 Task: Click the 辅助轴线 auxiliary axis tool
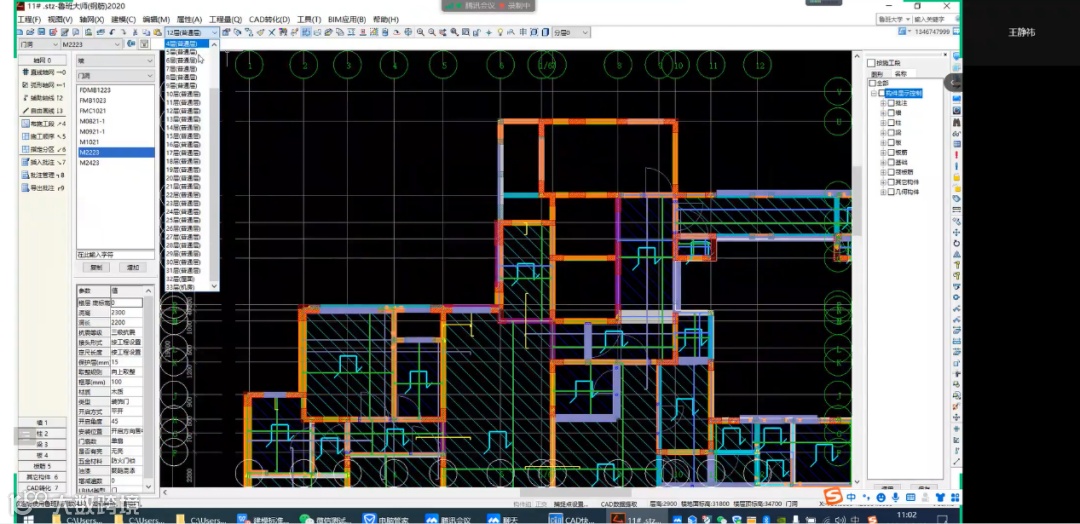click(43, 98)
